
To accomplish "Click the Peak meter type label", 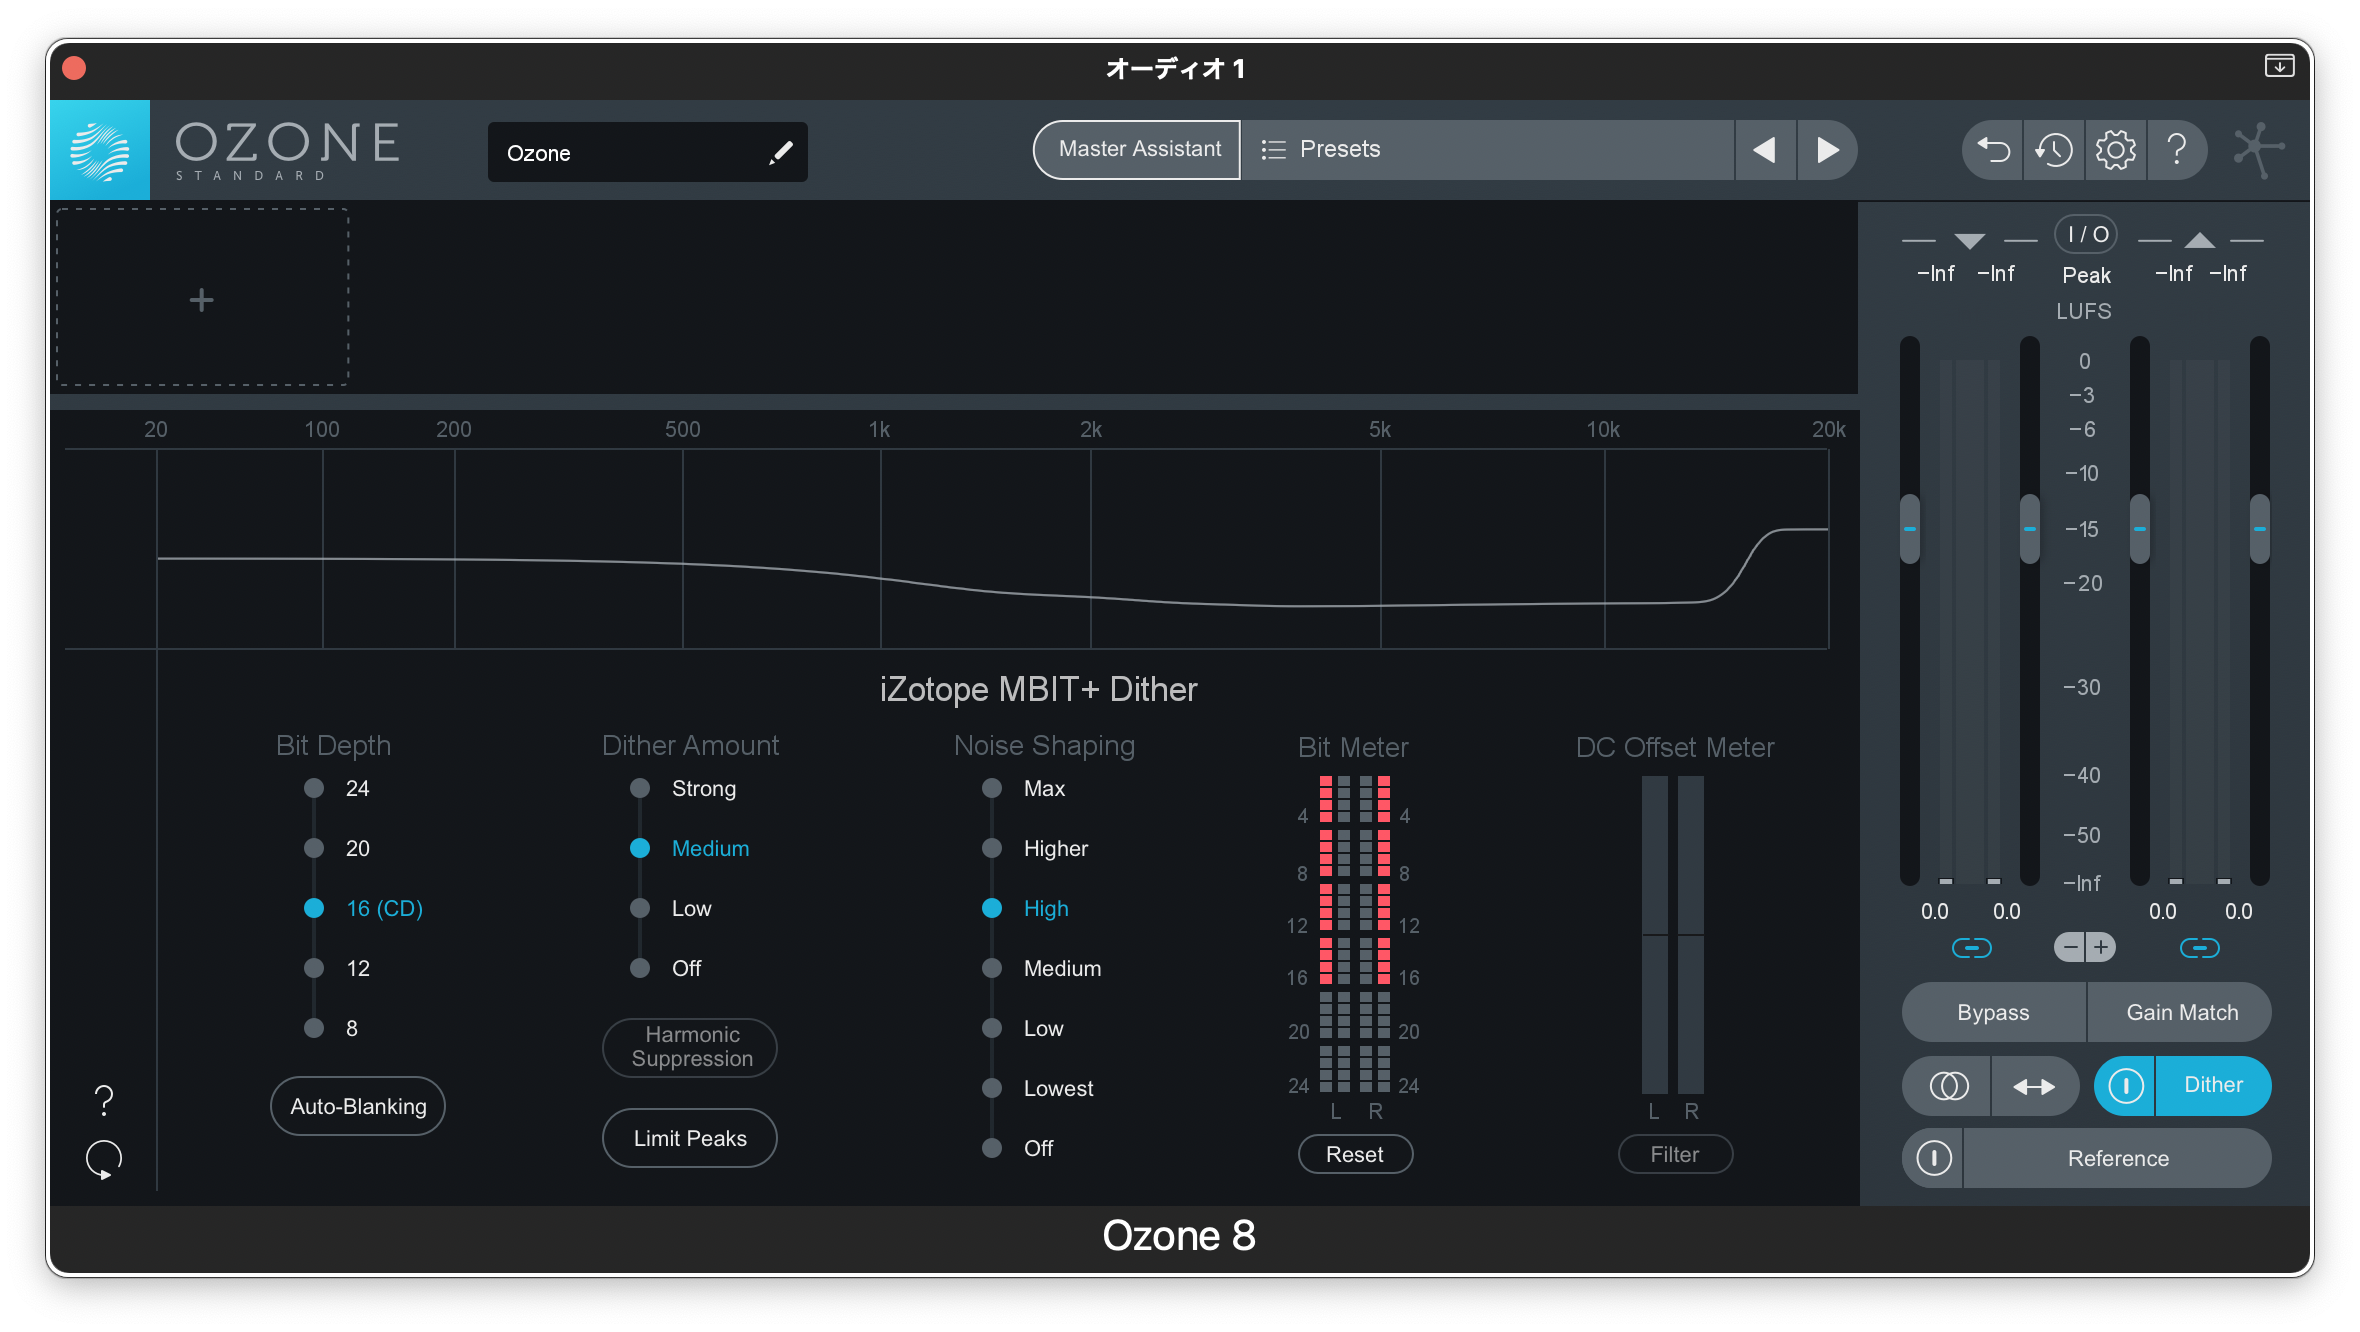I will pos(2086,275).
